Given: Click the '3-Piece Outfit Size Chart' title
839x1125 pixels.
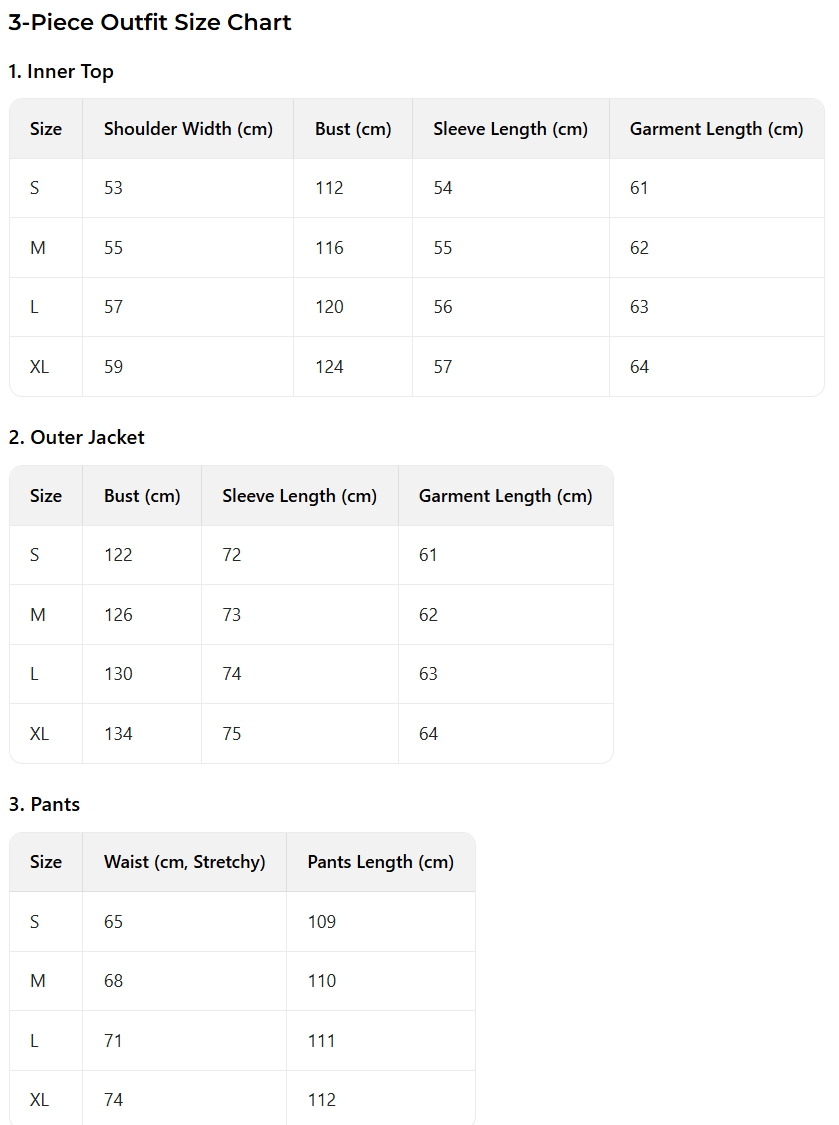Looking at the screenshot, I should 150,23.
